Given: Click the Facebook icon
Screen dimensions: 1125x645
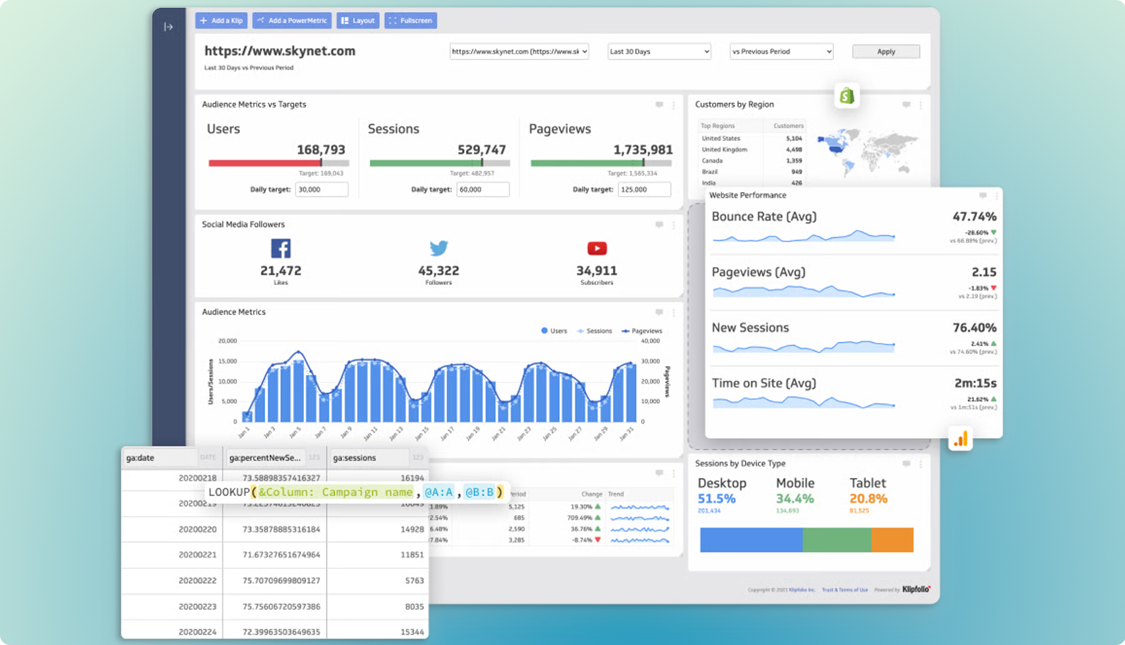Looking at the screenshot, I should click(281, 248).
